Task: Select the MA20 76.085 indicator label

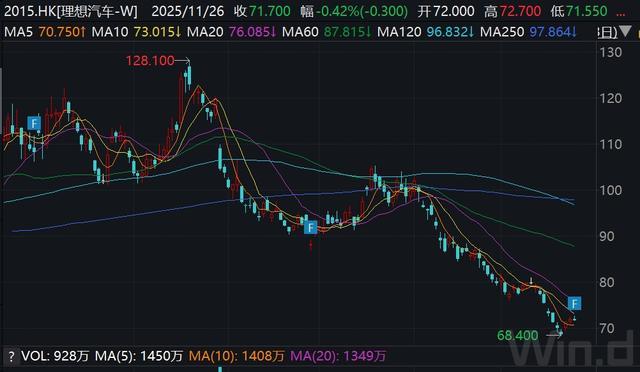Action: coord(231,31)
